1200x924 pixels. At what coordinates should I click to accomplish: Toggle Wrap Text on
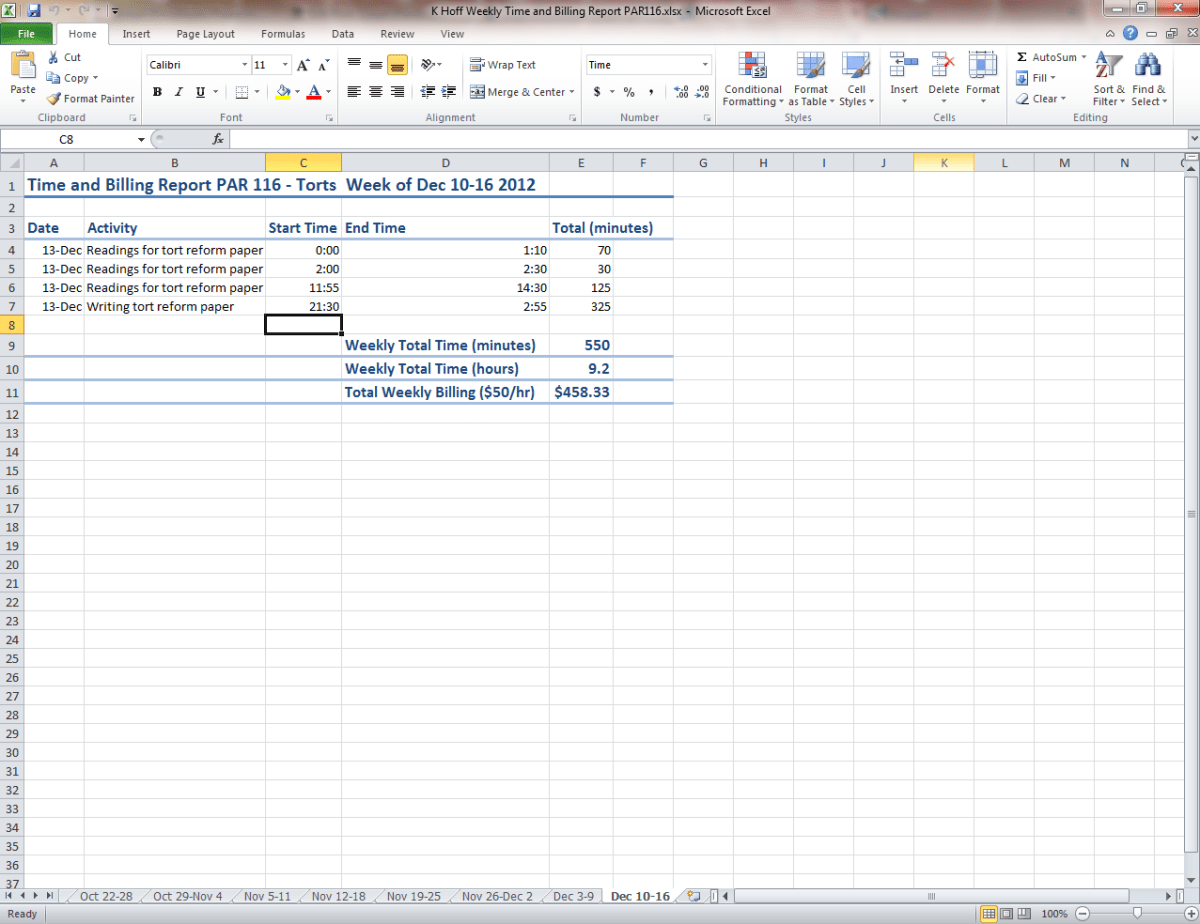click(503, 65)
